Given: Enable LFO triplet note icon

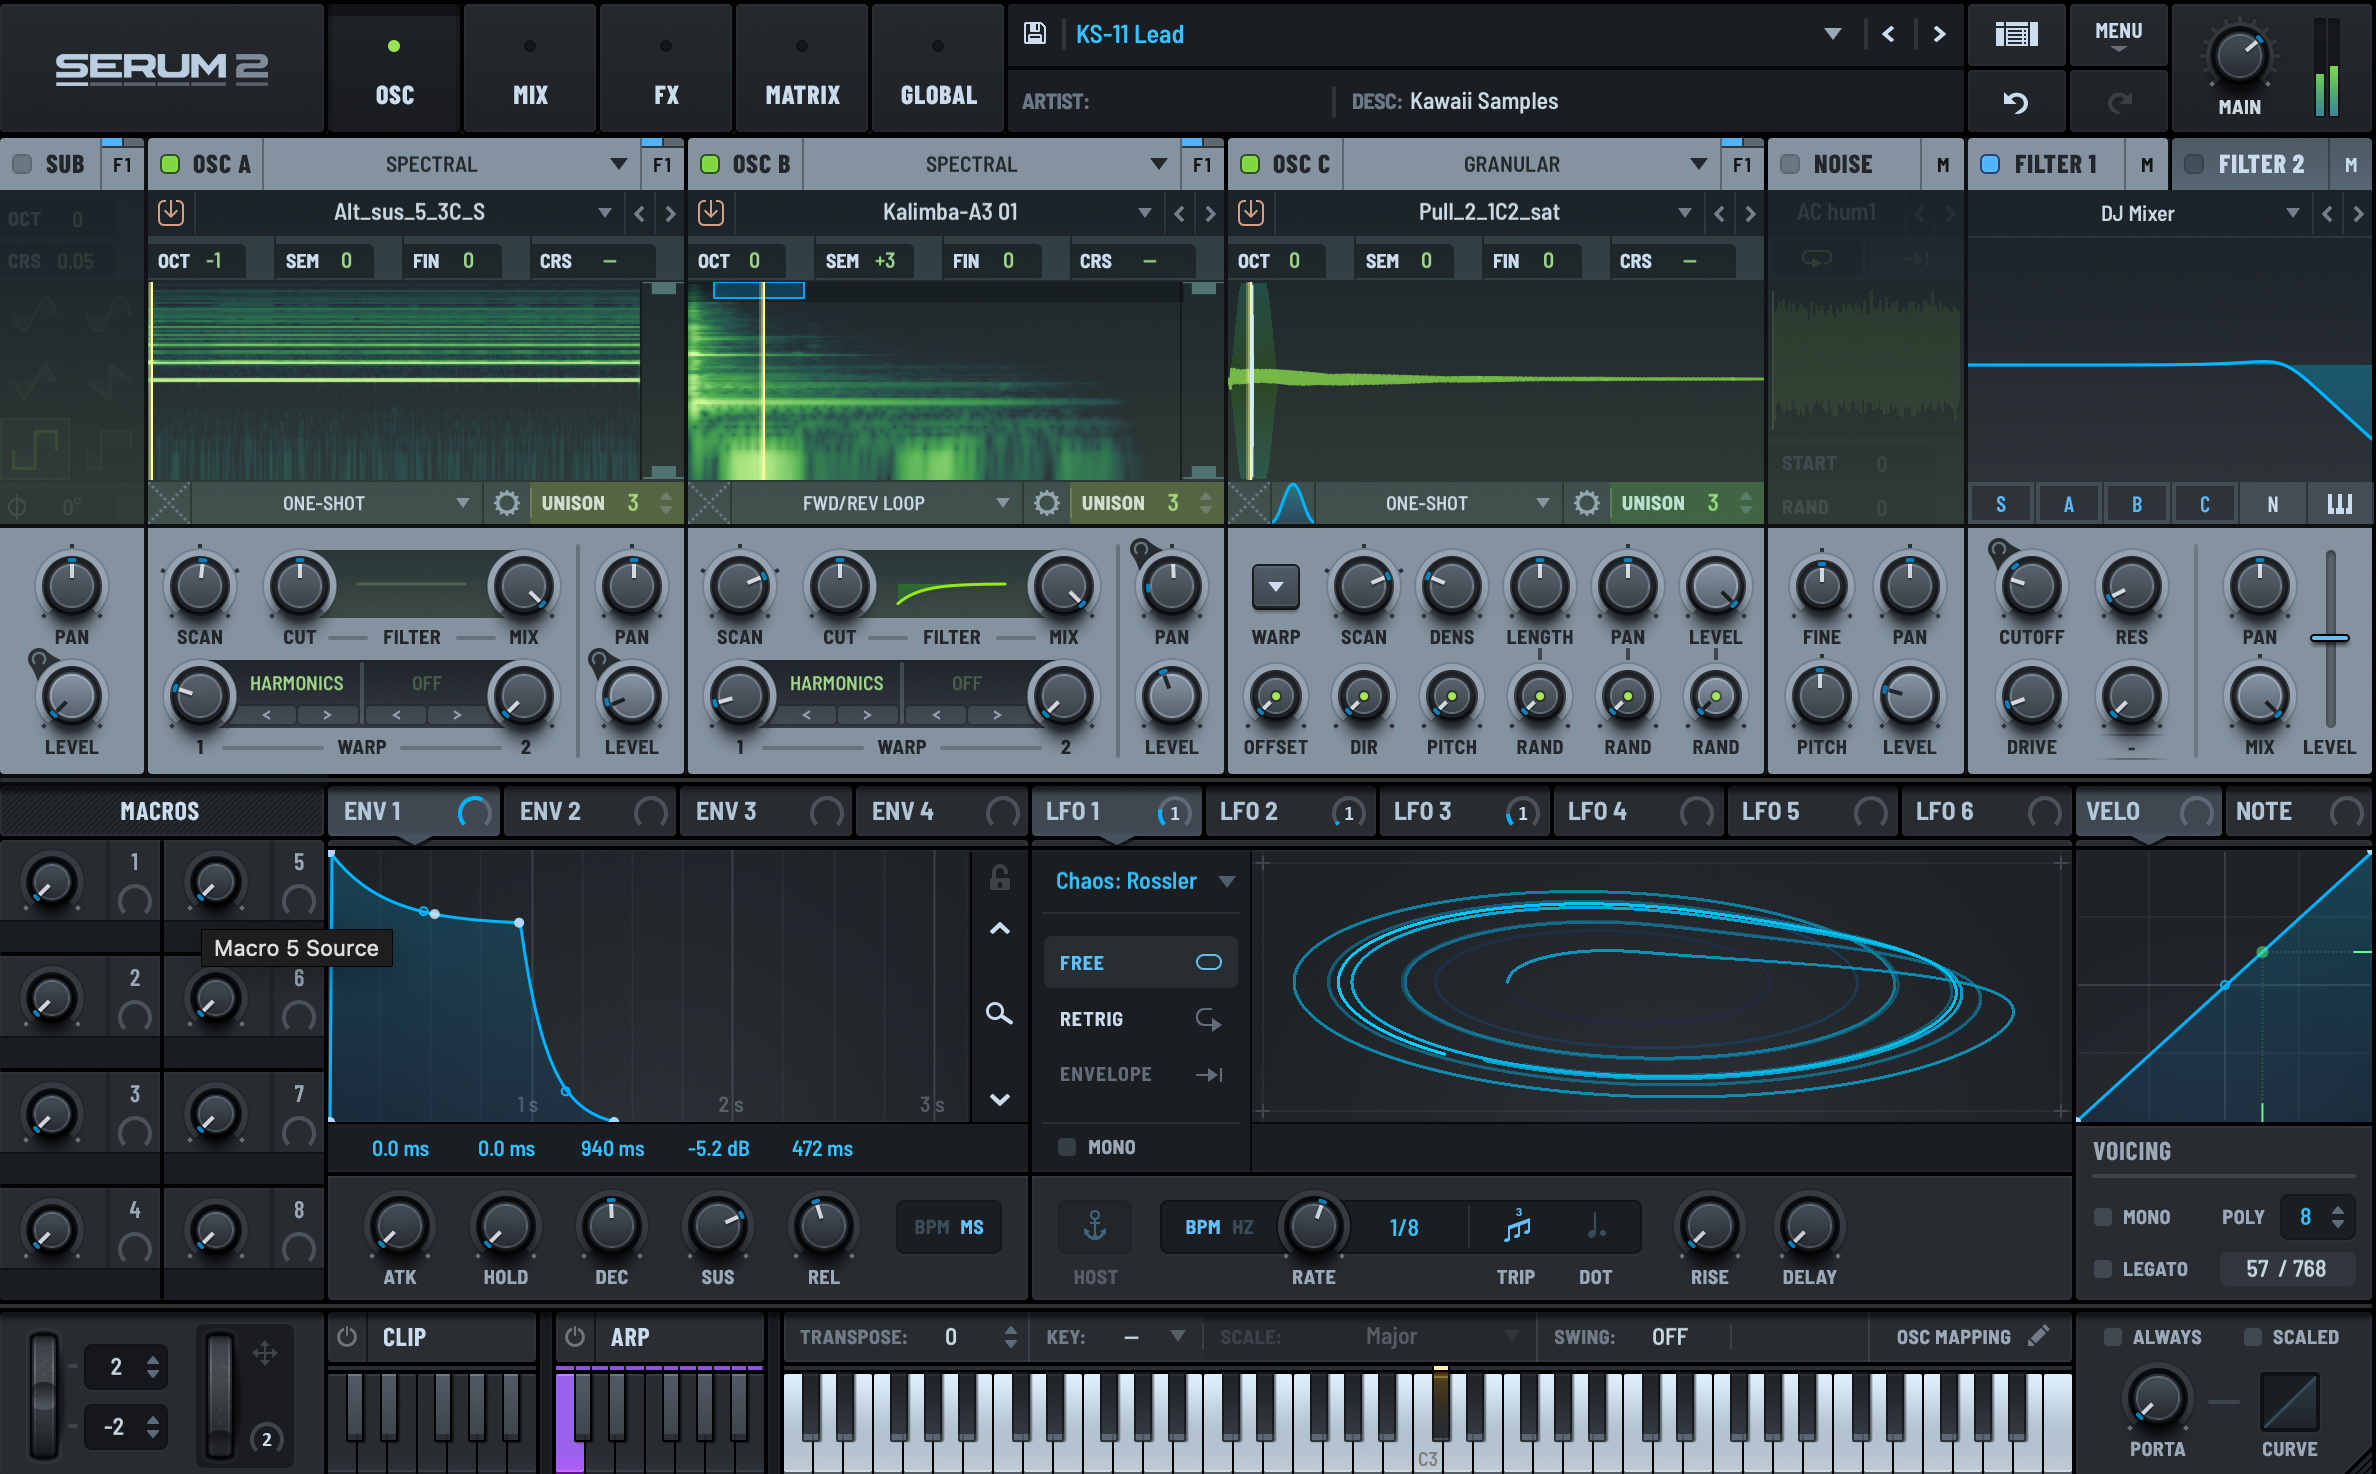Looking at the screenshot, I should point(1517,1226).
